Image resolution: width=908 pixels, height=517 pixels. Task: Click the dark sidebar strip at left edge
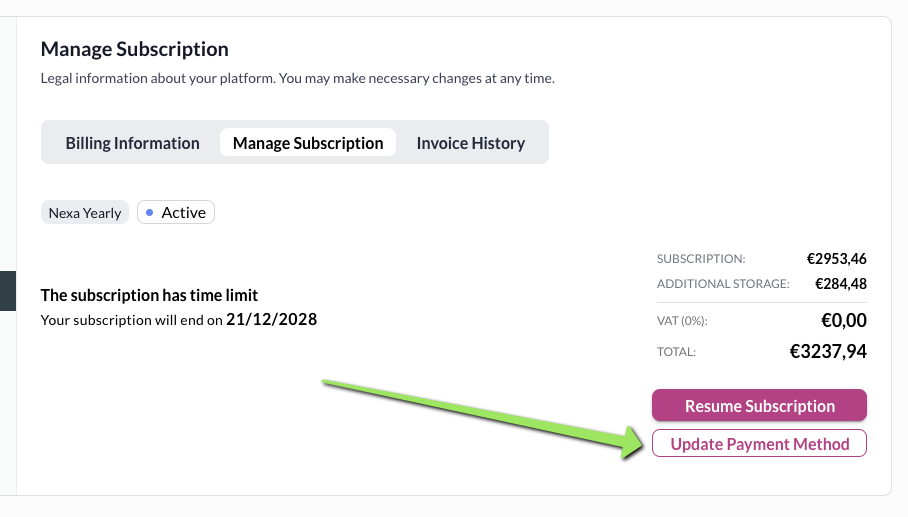click(8, 291)
